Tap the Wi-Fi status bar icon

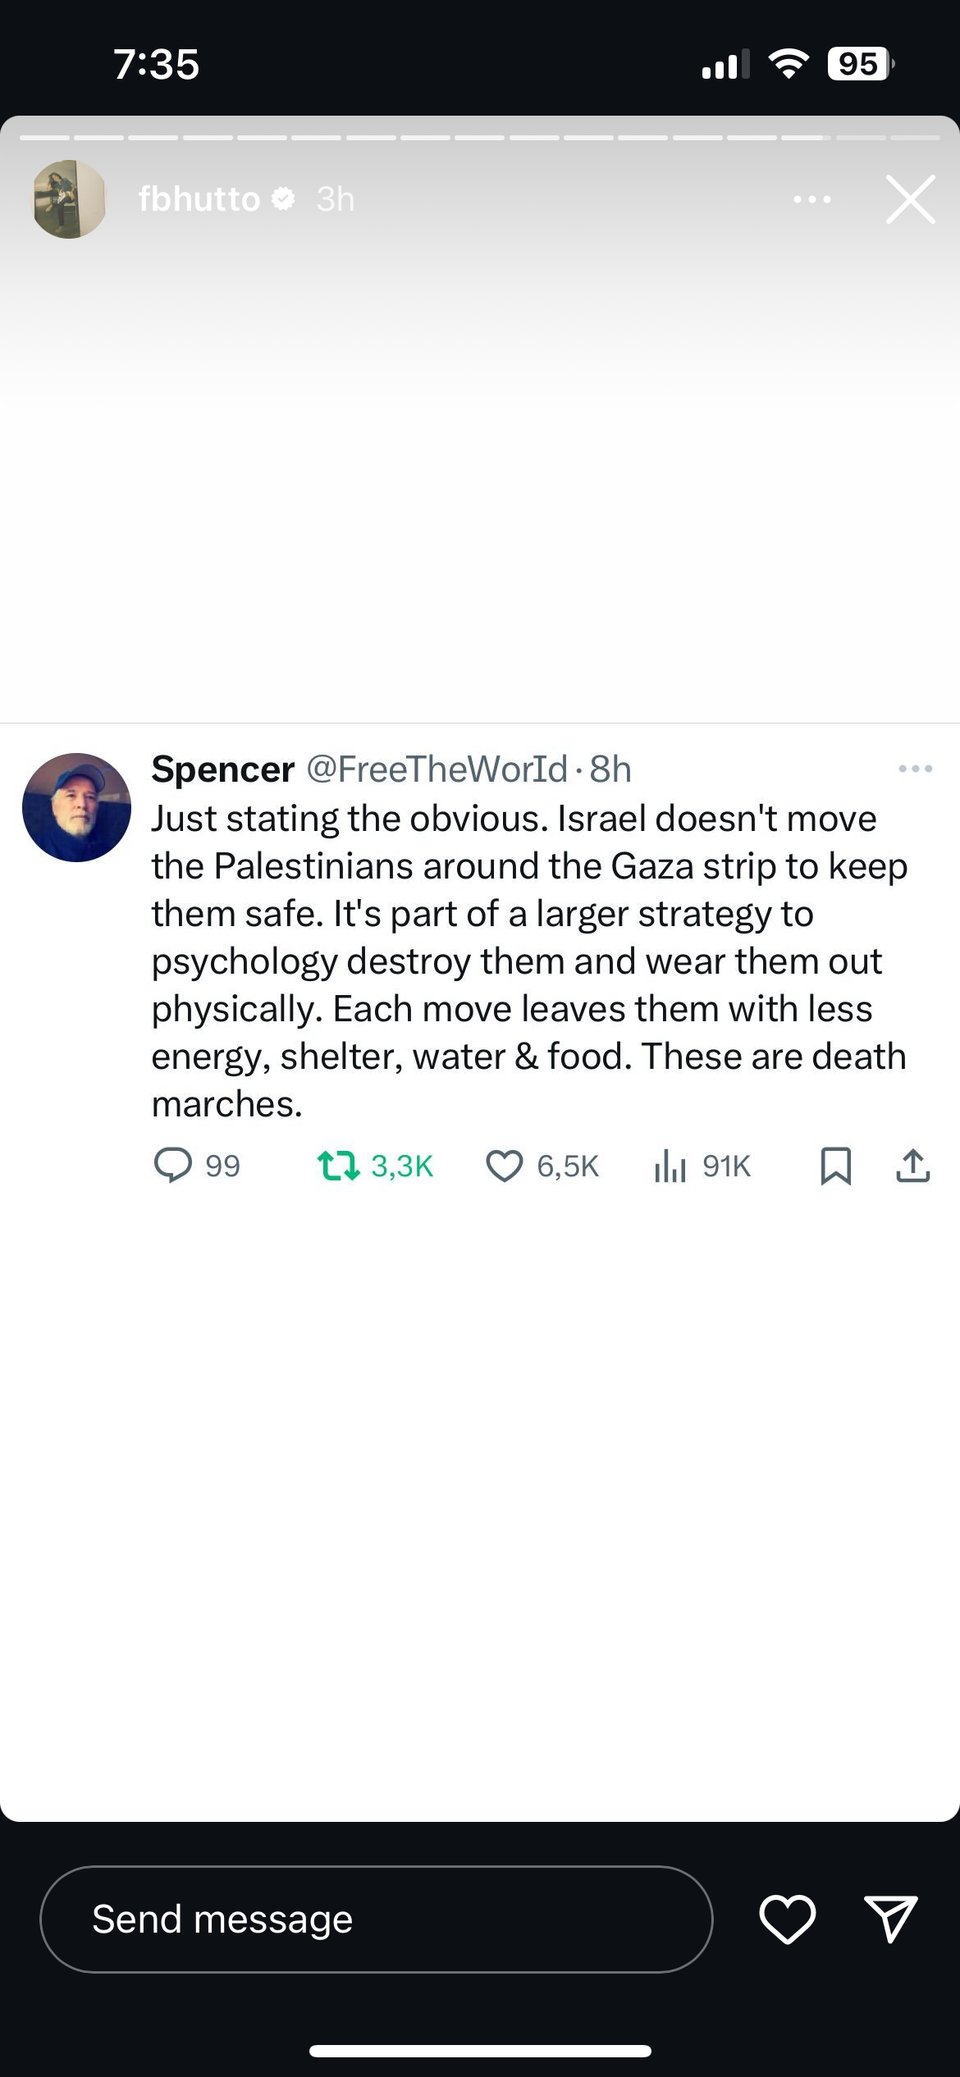[x=789, y=65]
